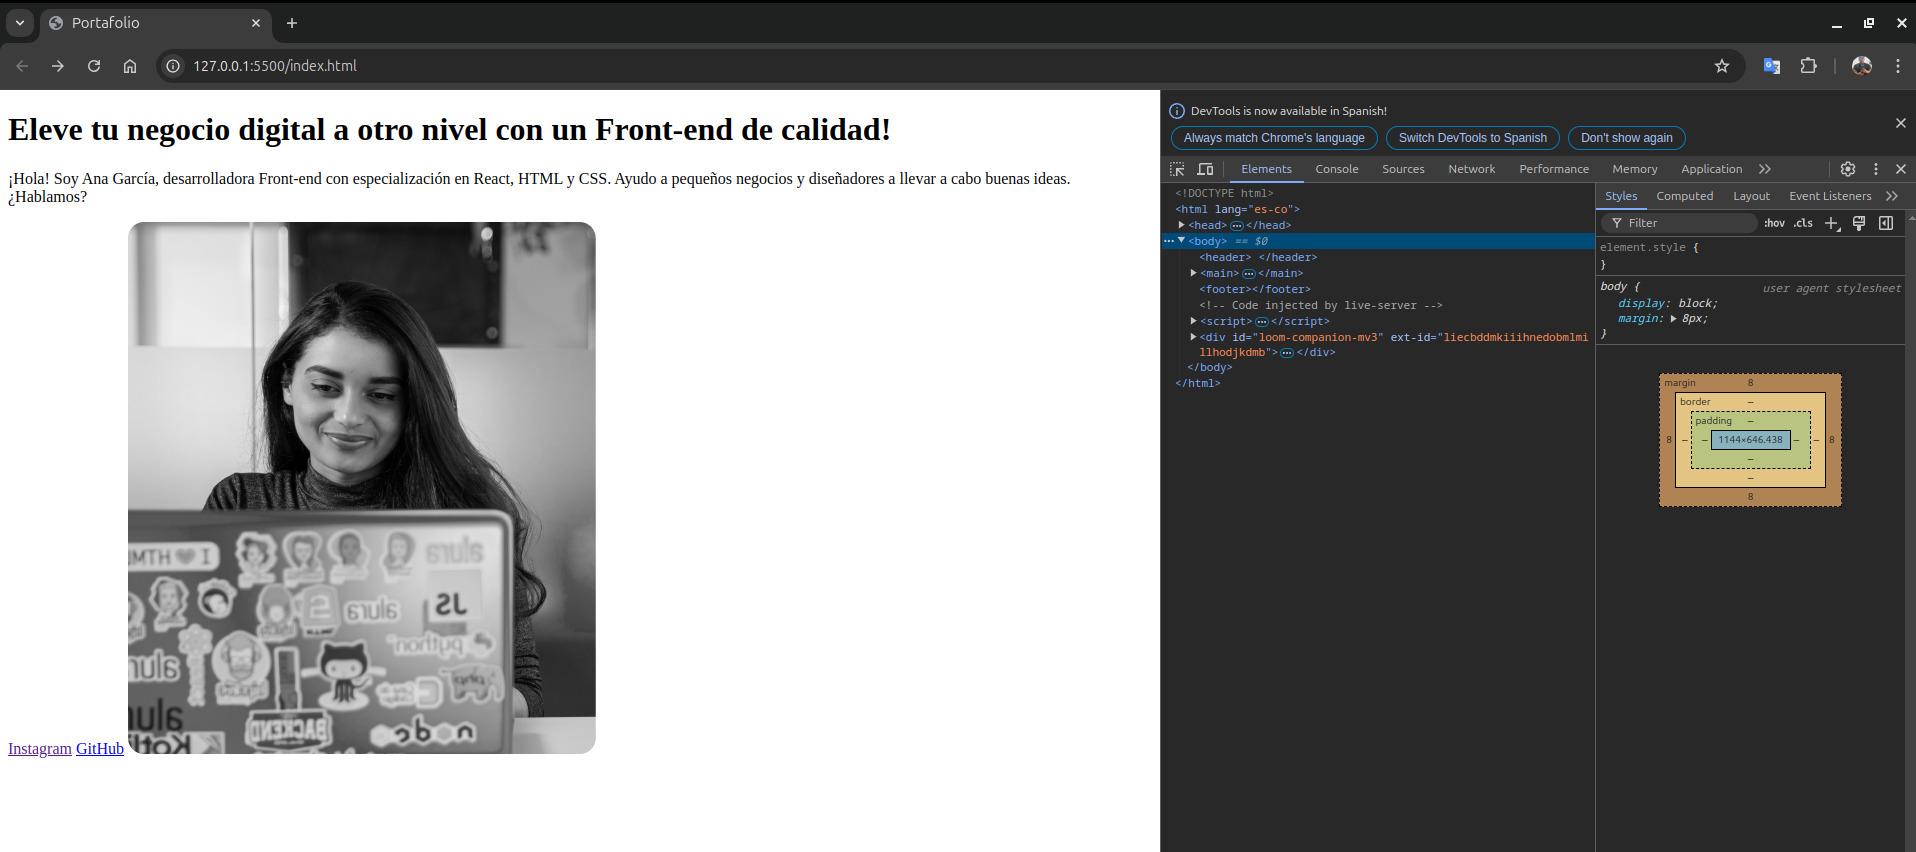The width and height of the screenshot is (1916, 852).
Task: Click the portrait photo of the woman
Action: click(x=362, y=488)
